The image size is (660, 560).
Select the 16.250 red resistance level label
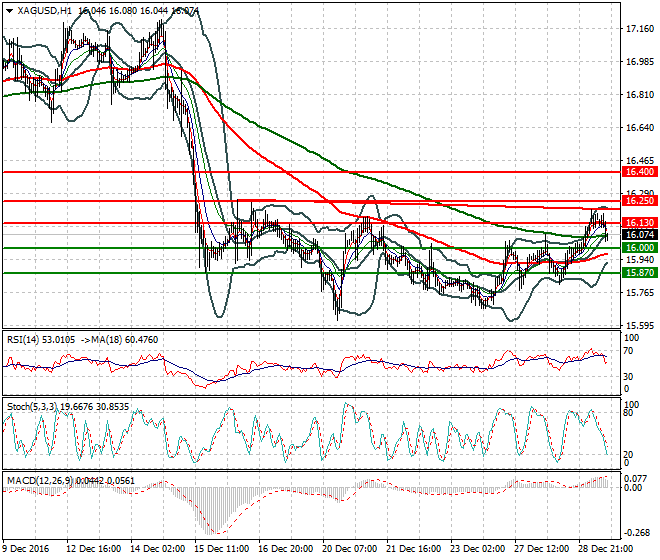click(x=639, y=201)
